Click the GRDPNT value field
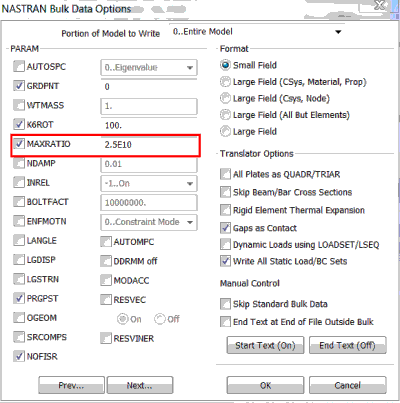 point(149,87)
